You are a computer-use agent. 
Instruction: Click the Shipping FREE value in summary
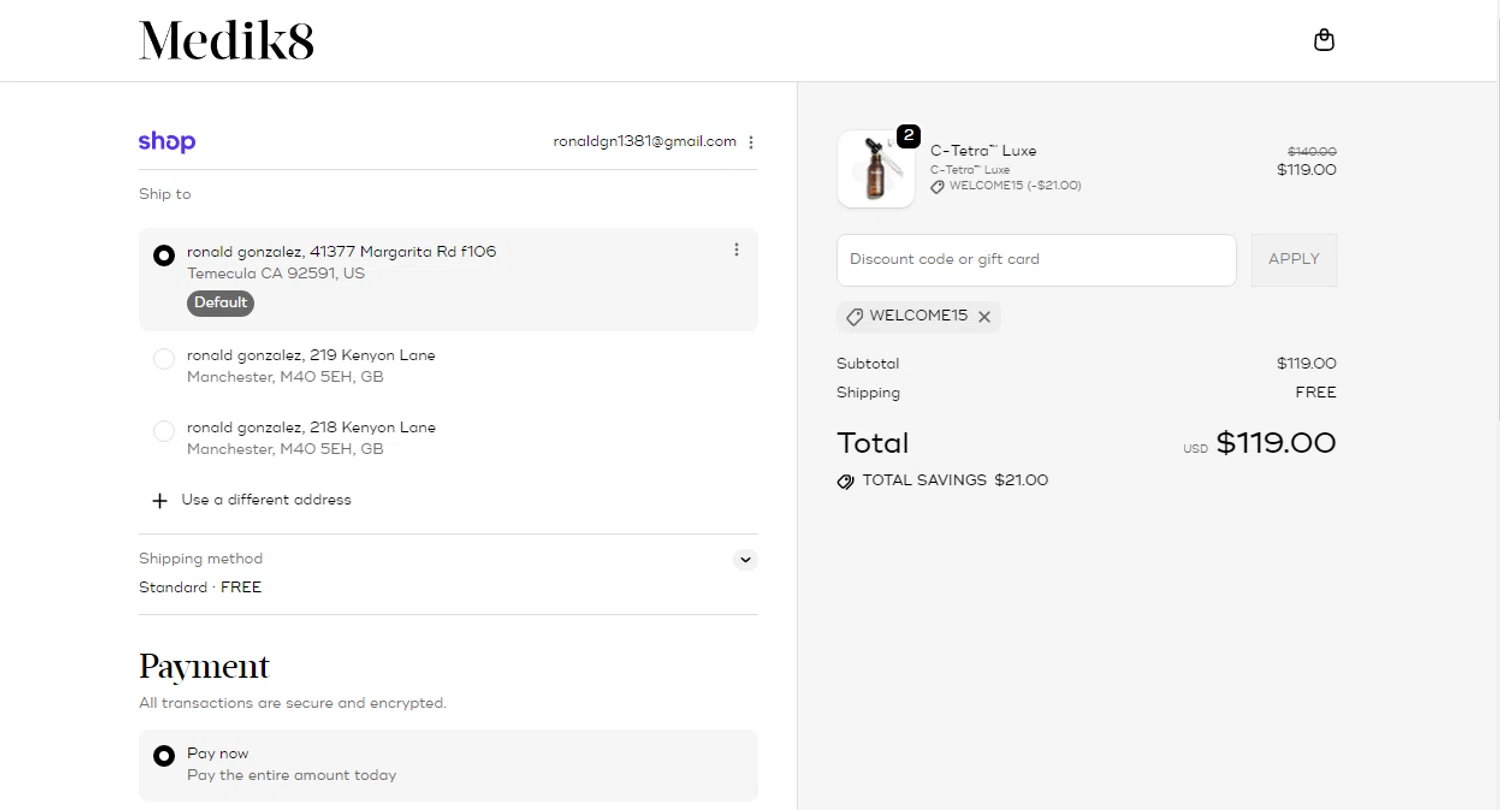1316,393
